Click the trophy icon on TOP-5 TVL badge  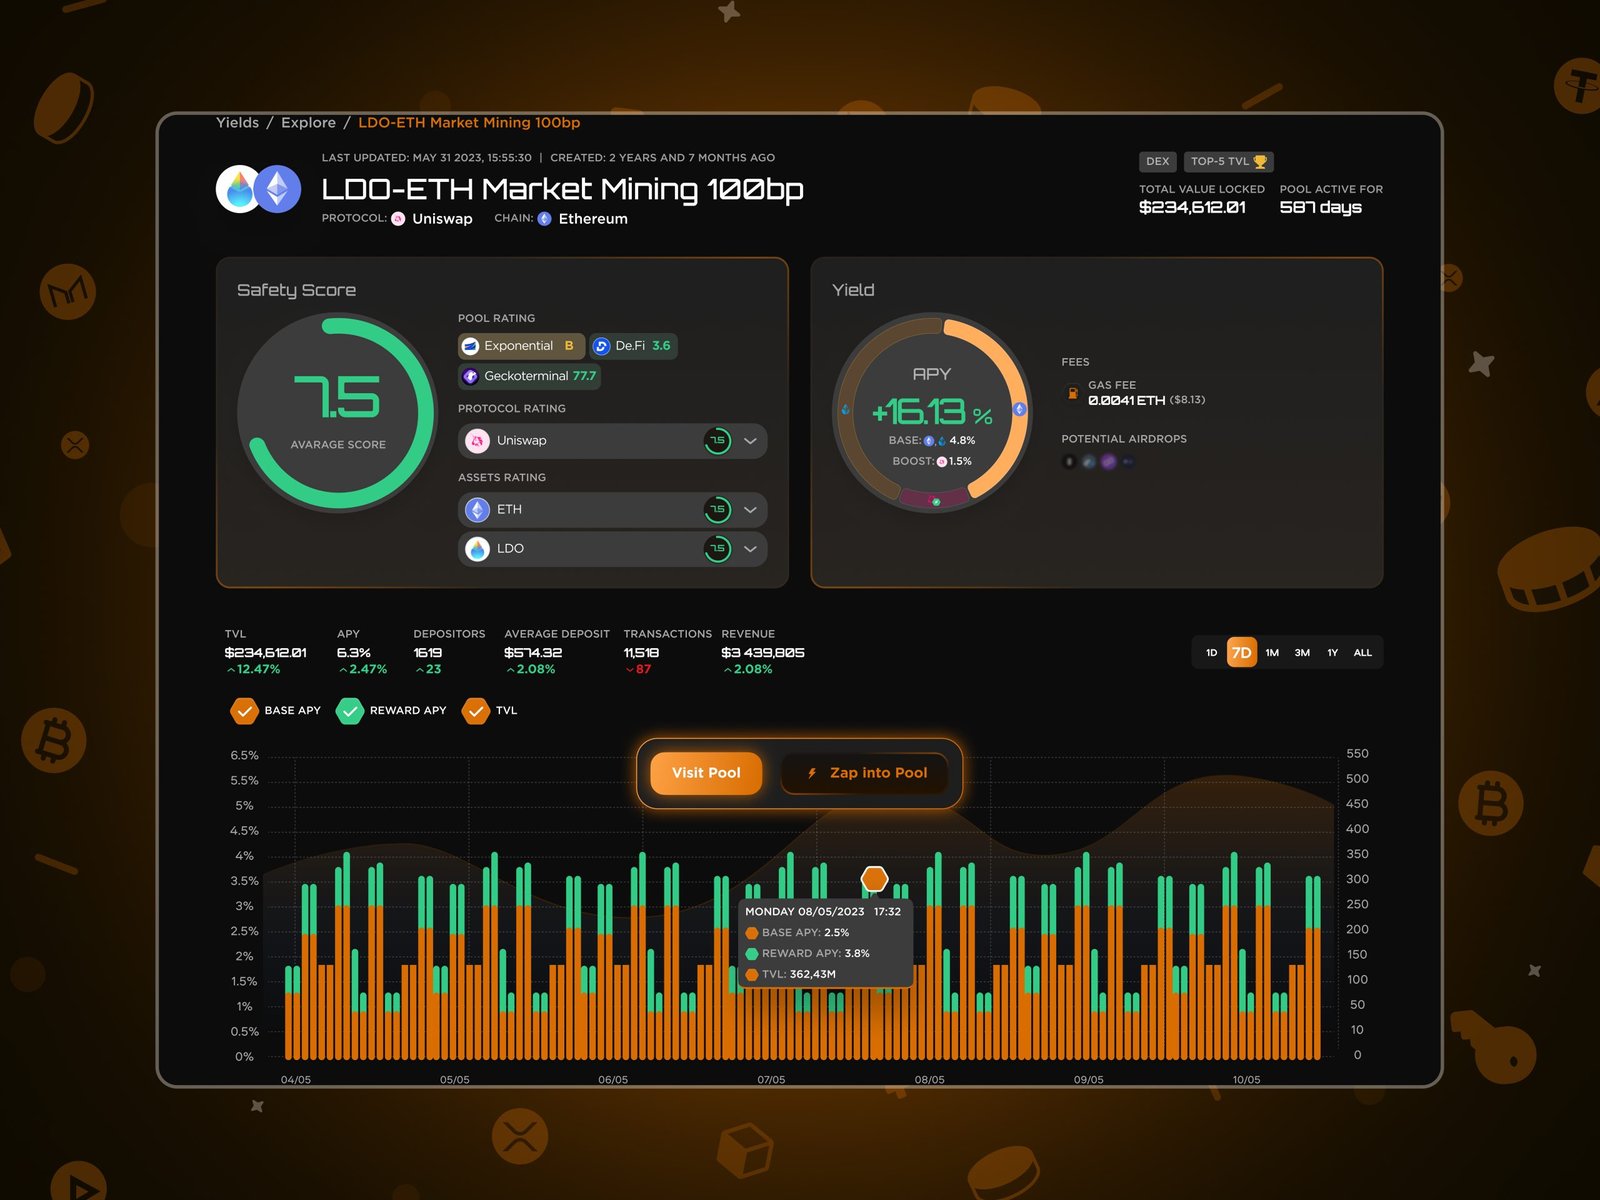[x=1260, y=162]
